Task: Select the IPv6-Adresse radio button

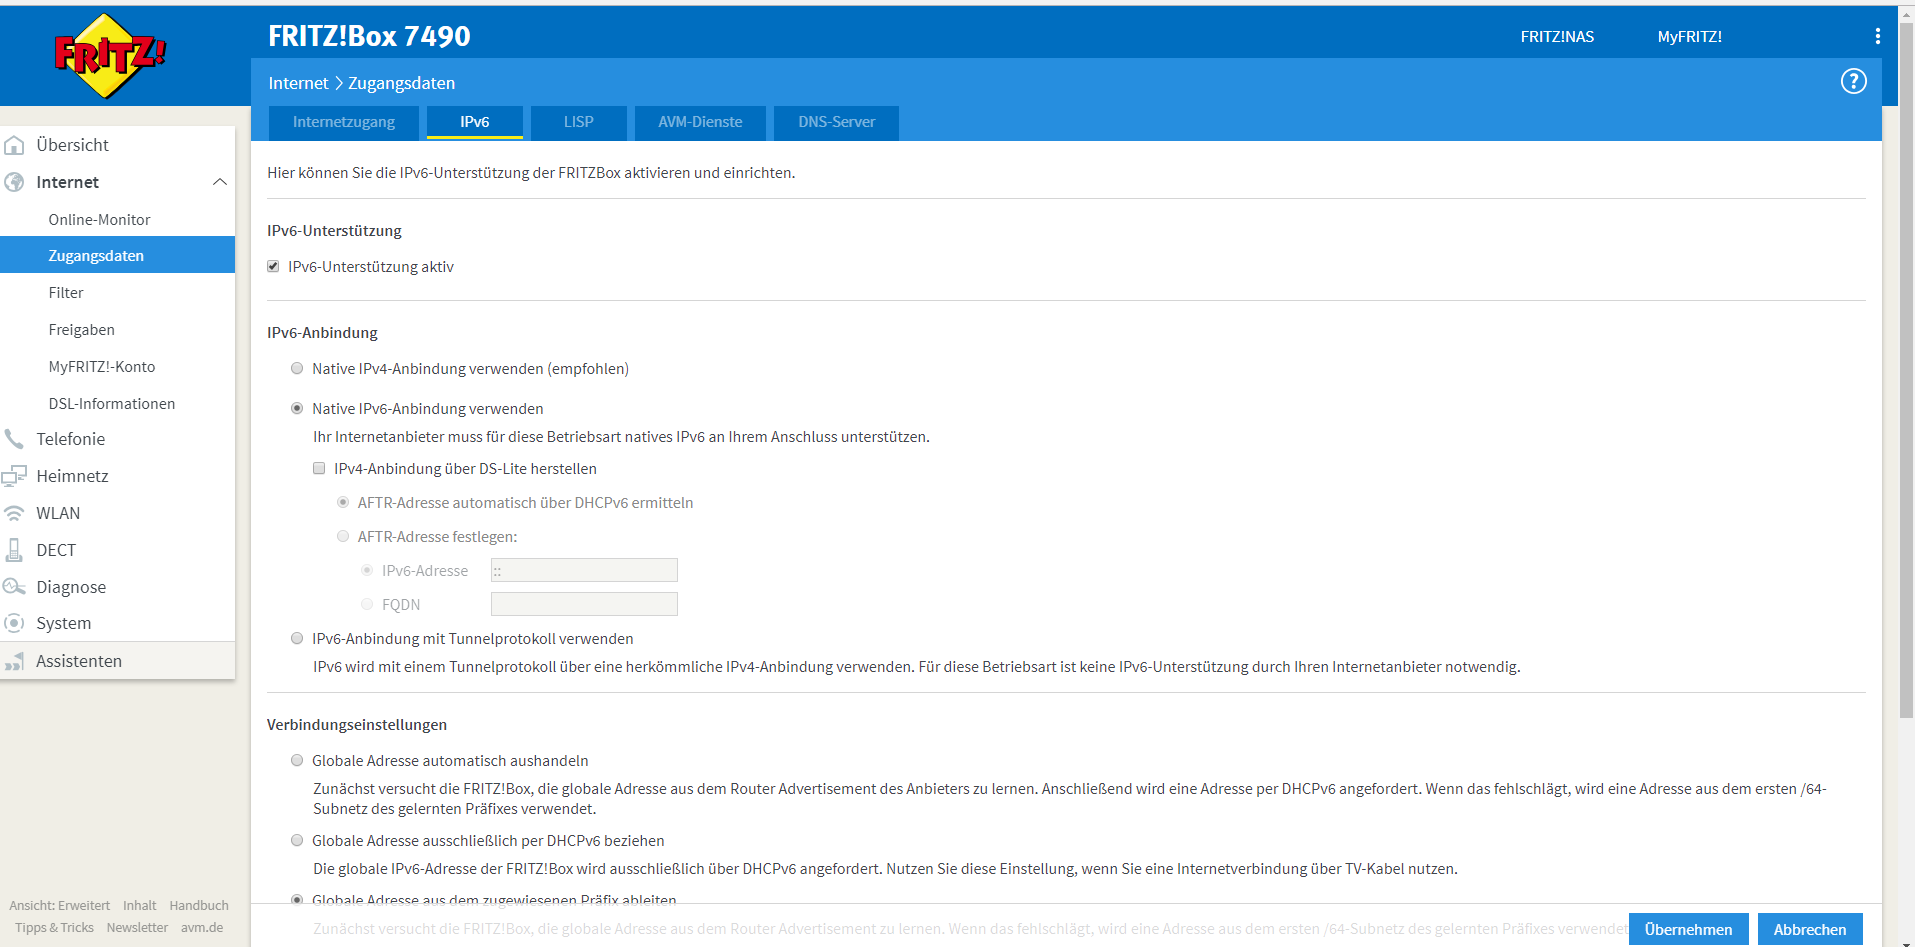Action: point(367,570)
